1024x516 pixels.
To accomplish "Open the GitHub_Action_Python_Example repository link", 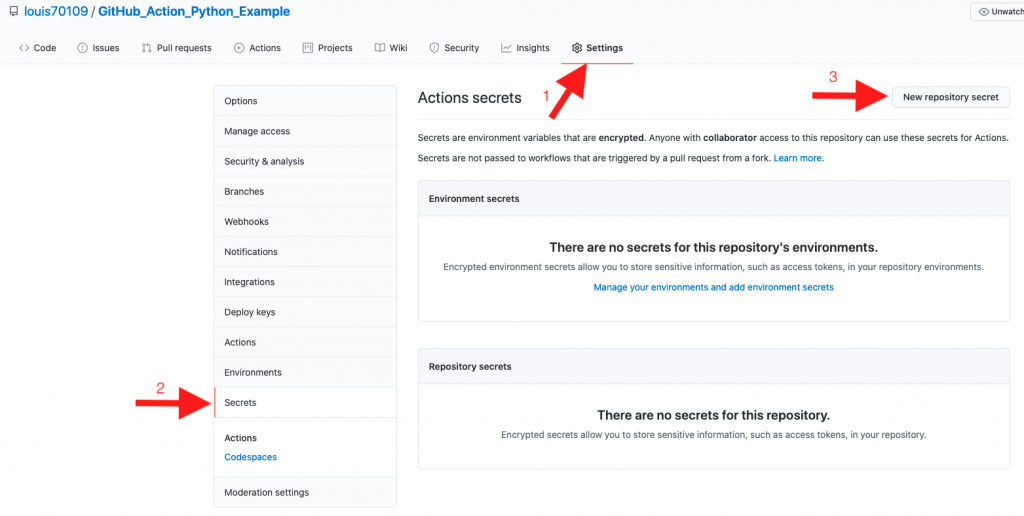I will coord(194,12).
